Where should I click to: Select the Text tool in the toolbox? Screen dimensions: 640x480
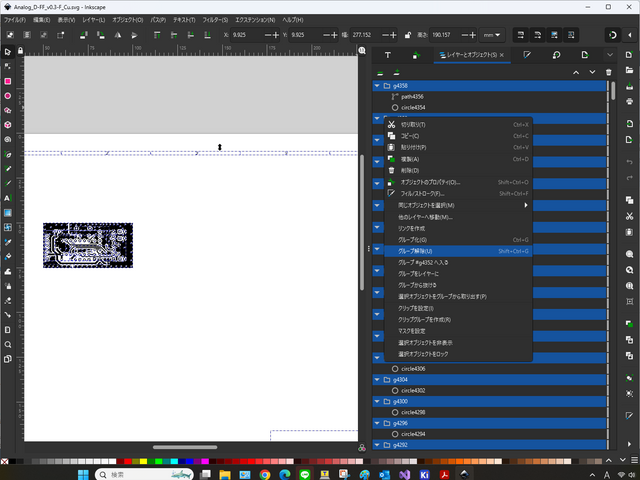coord(8,199)
